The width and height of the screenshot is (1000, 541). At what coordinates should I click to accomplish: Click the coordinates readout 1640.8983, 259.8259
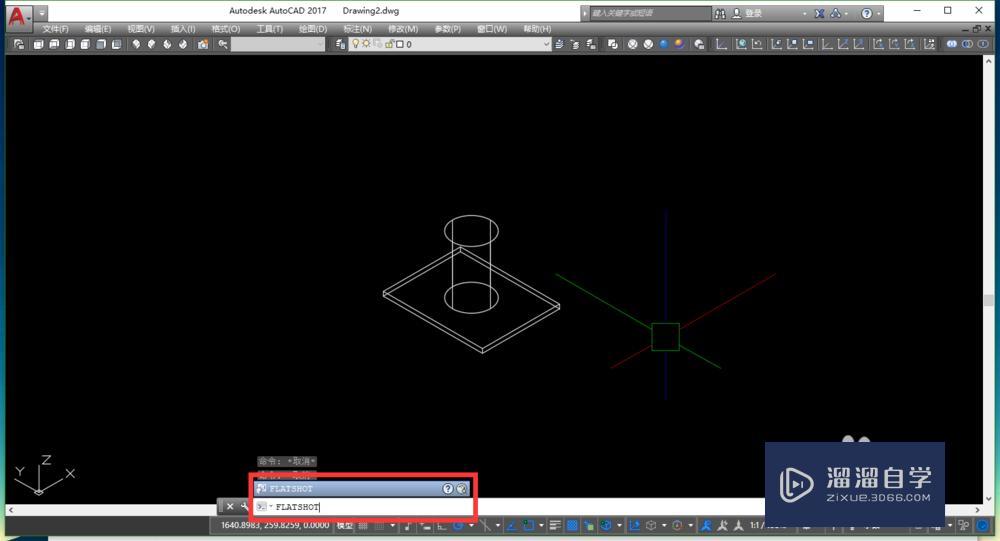[x=275, y=525]
